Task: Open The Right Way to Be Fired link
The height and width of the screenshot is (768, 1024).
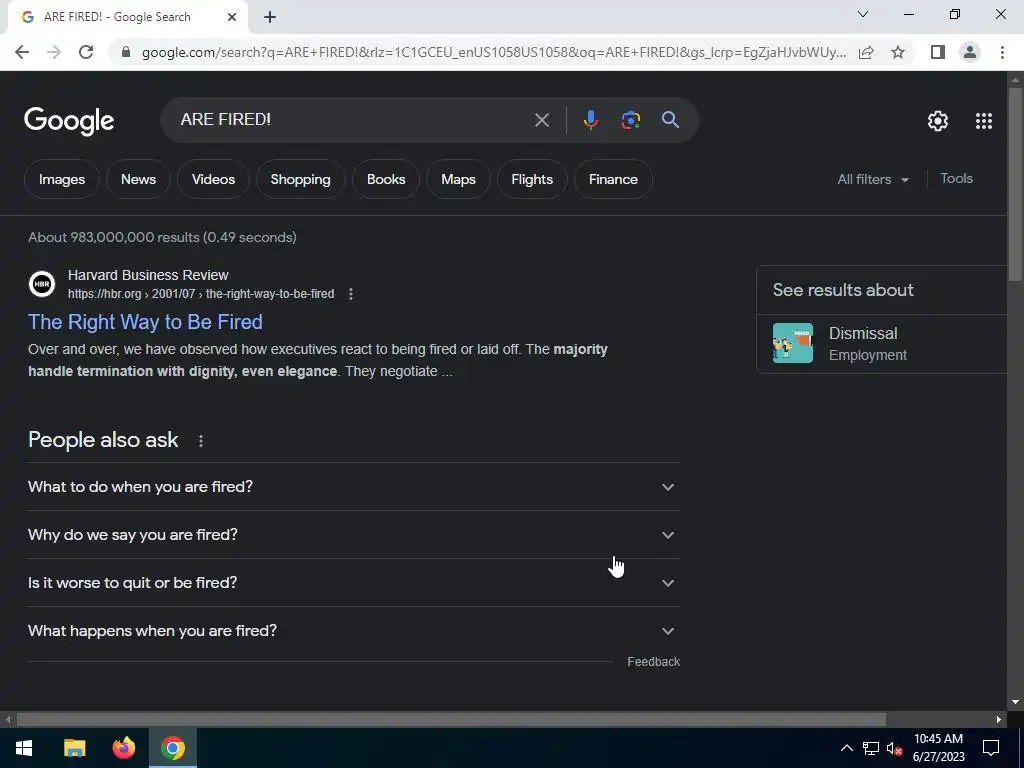Action: point(145,322)
